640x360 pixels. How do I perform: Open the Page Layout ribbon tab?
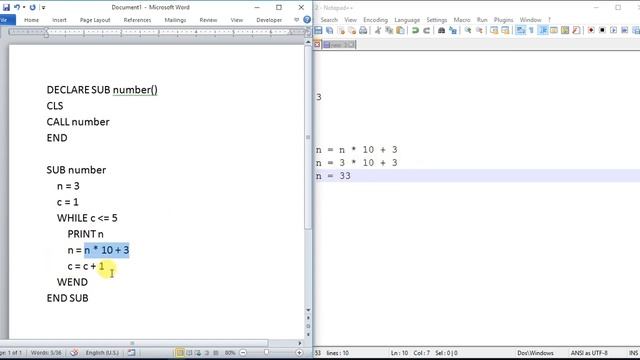click(95, 20)
